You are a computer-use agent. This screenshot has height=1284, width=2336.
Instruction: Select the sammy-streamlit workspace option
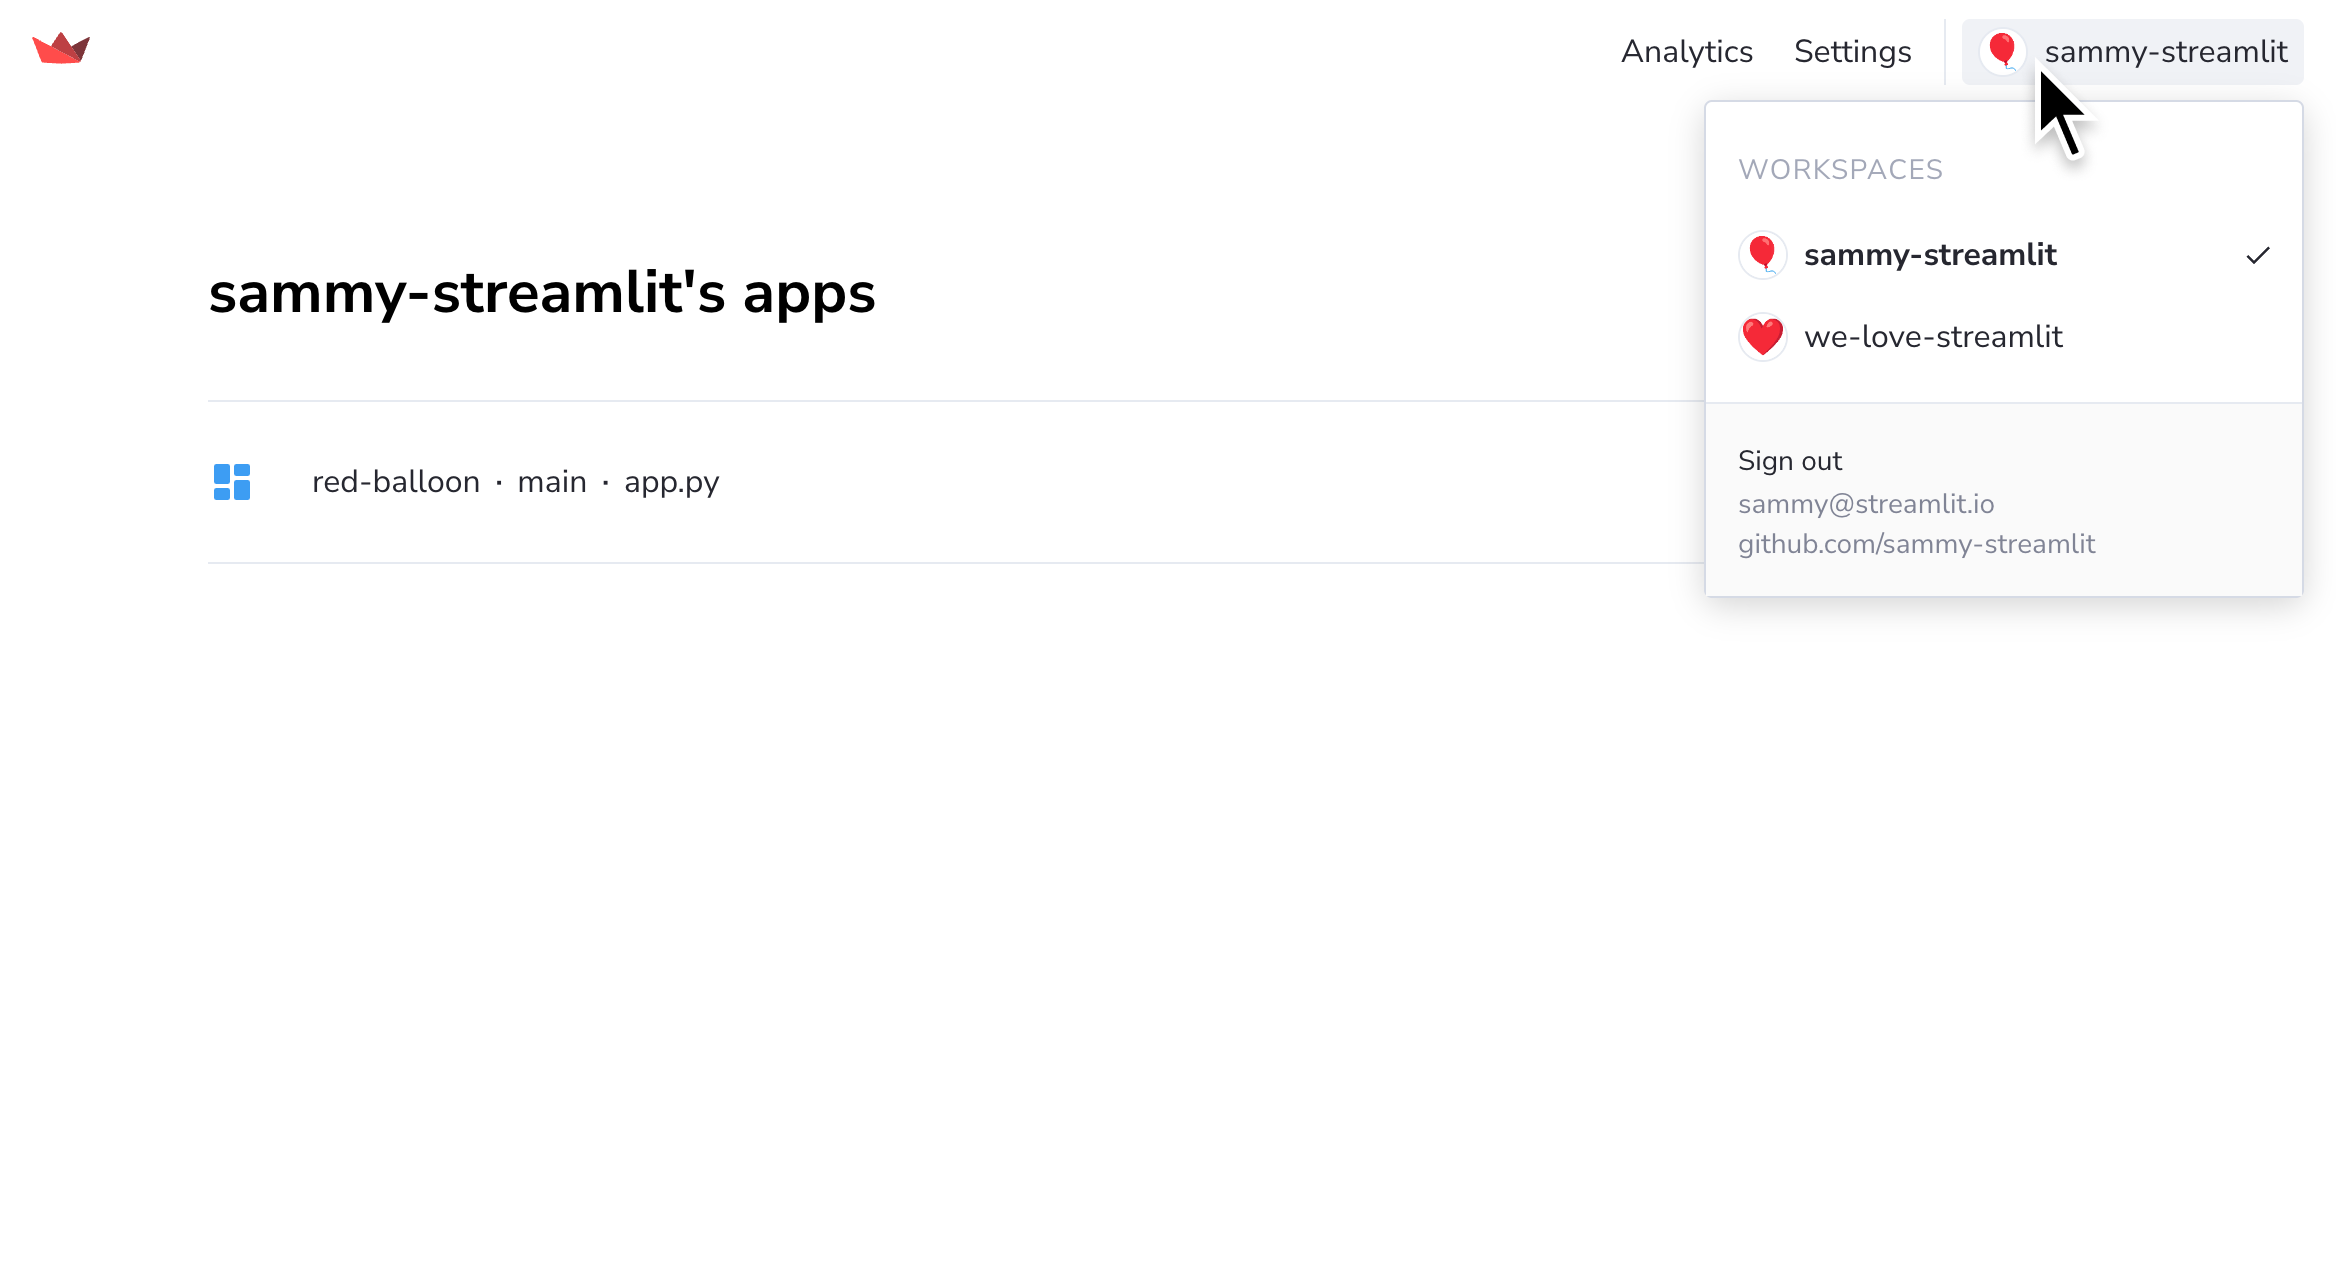click(x=1930, y=255)
